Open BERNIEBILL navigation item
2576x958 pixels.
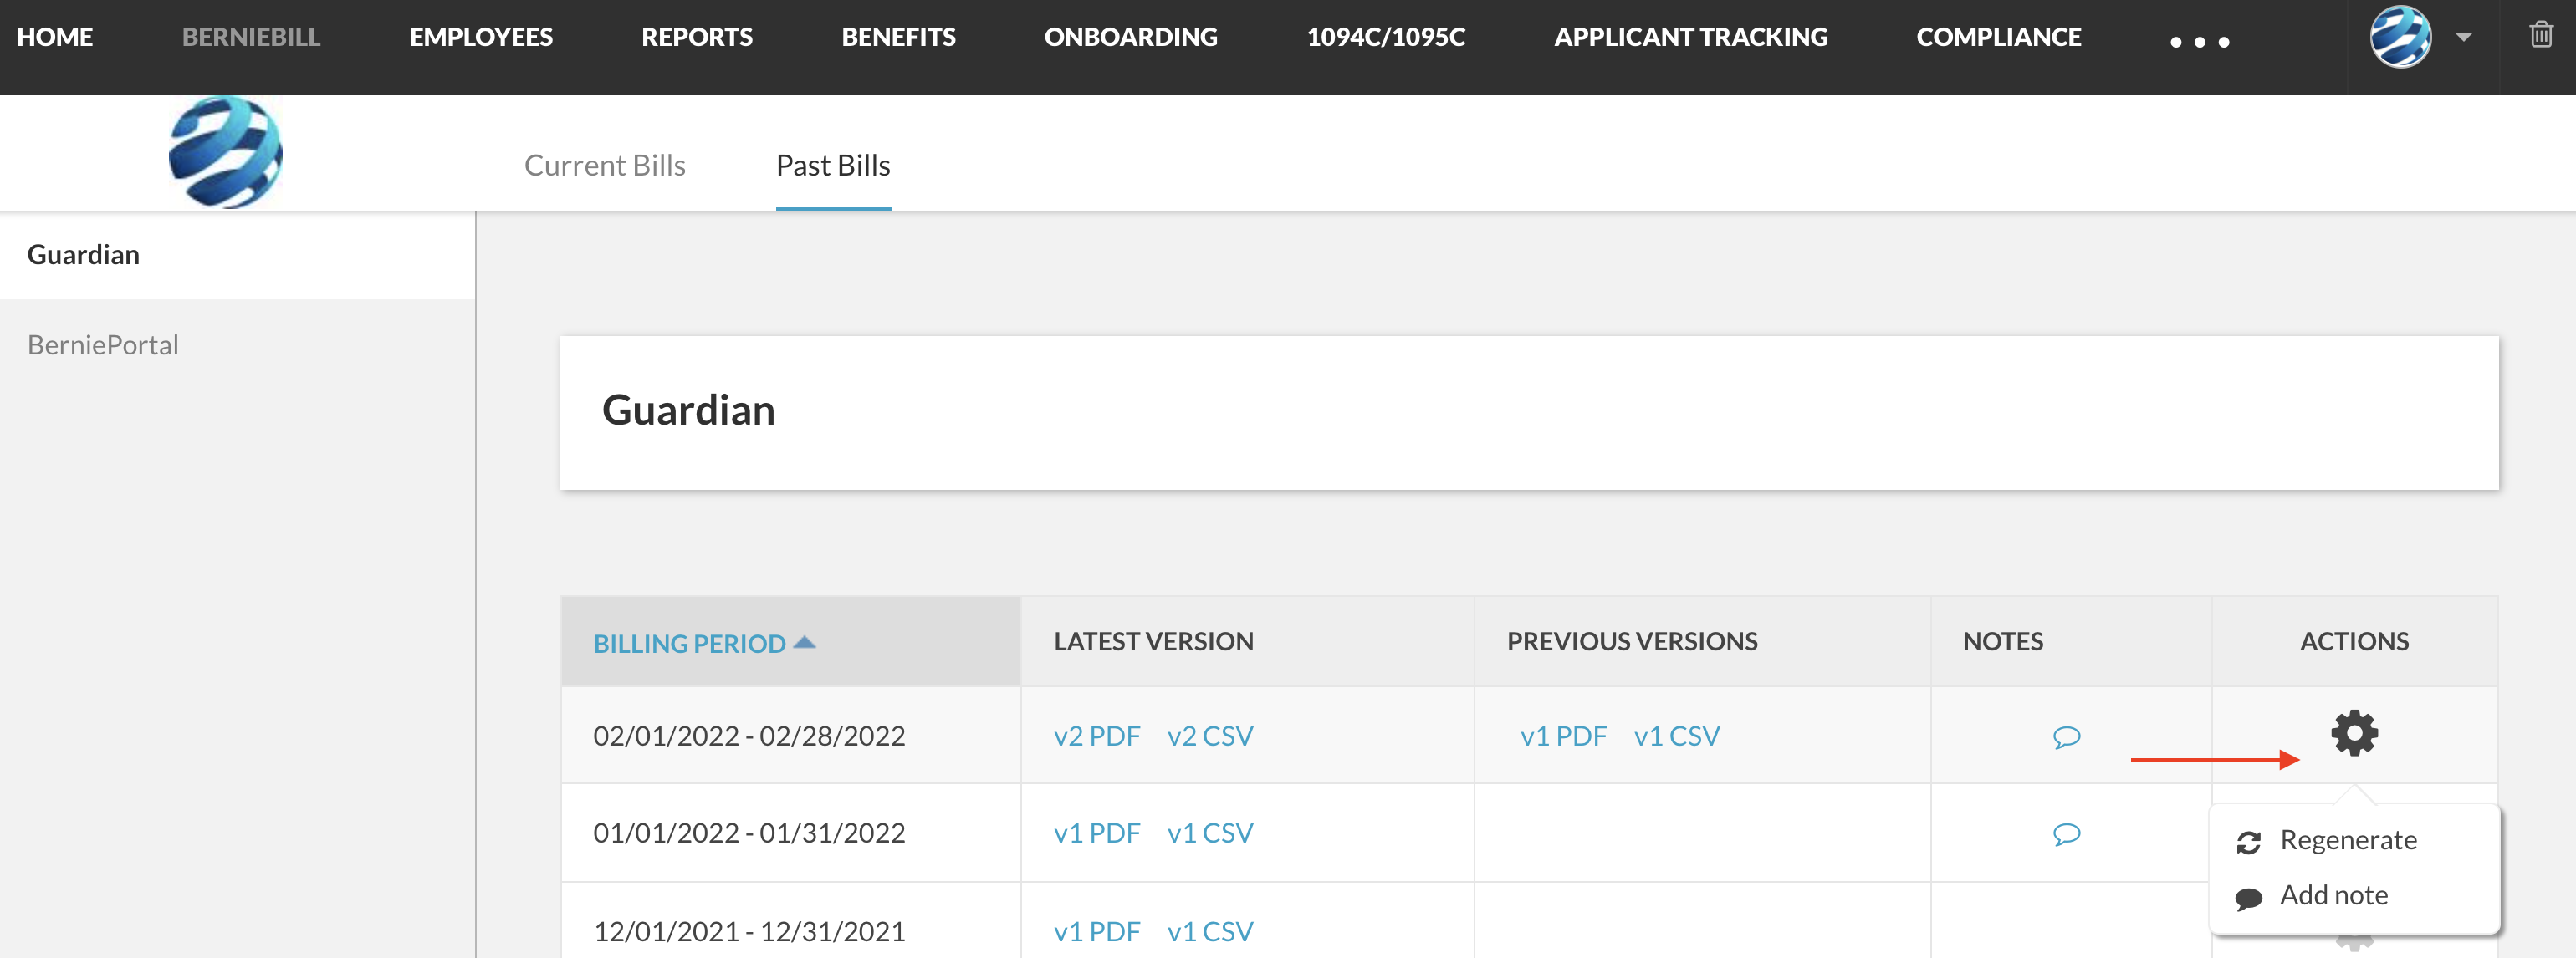point(251,37)
